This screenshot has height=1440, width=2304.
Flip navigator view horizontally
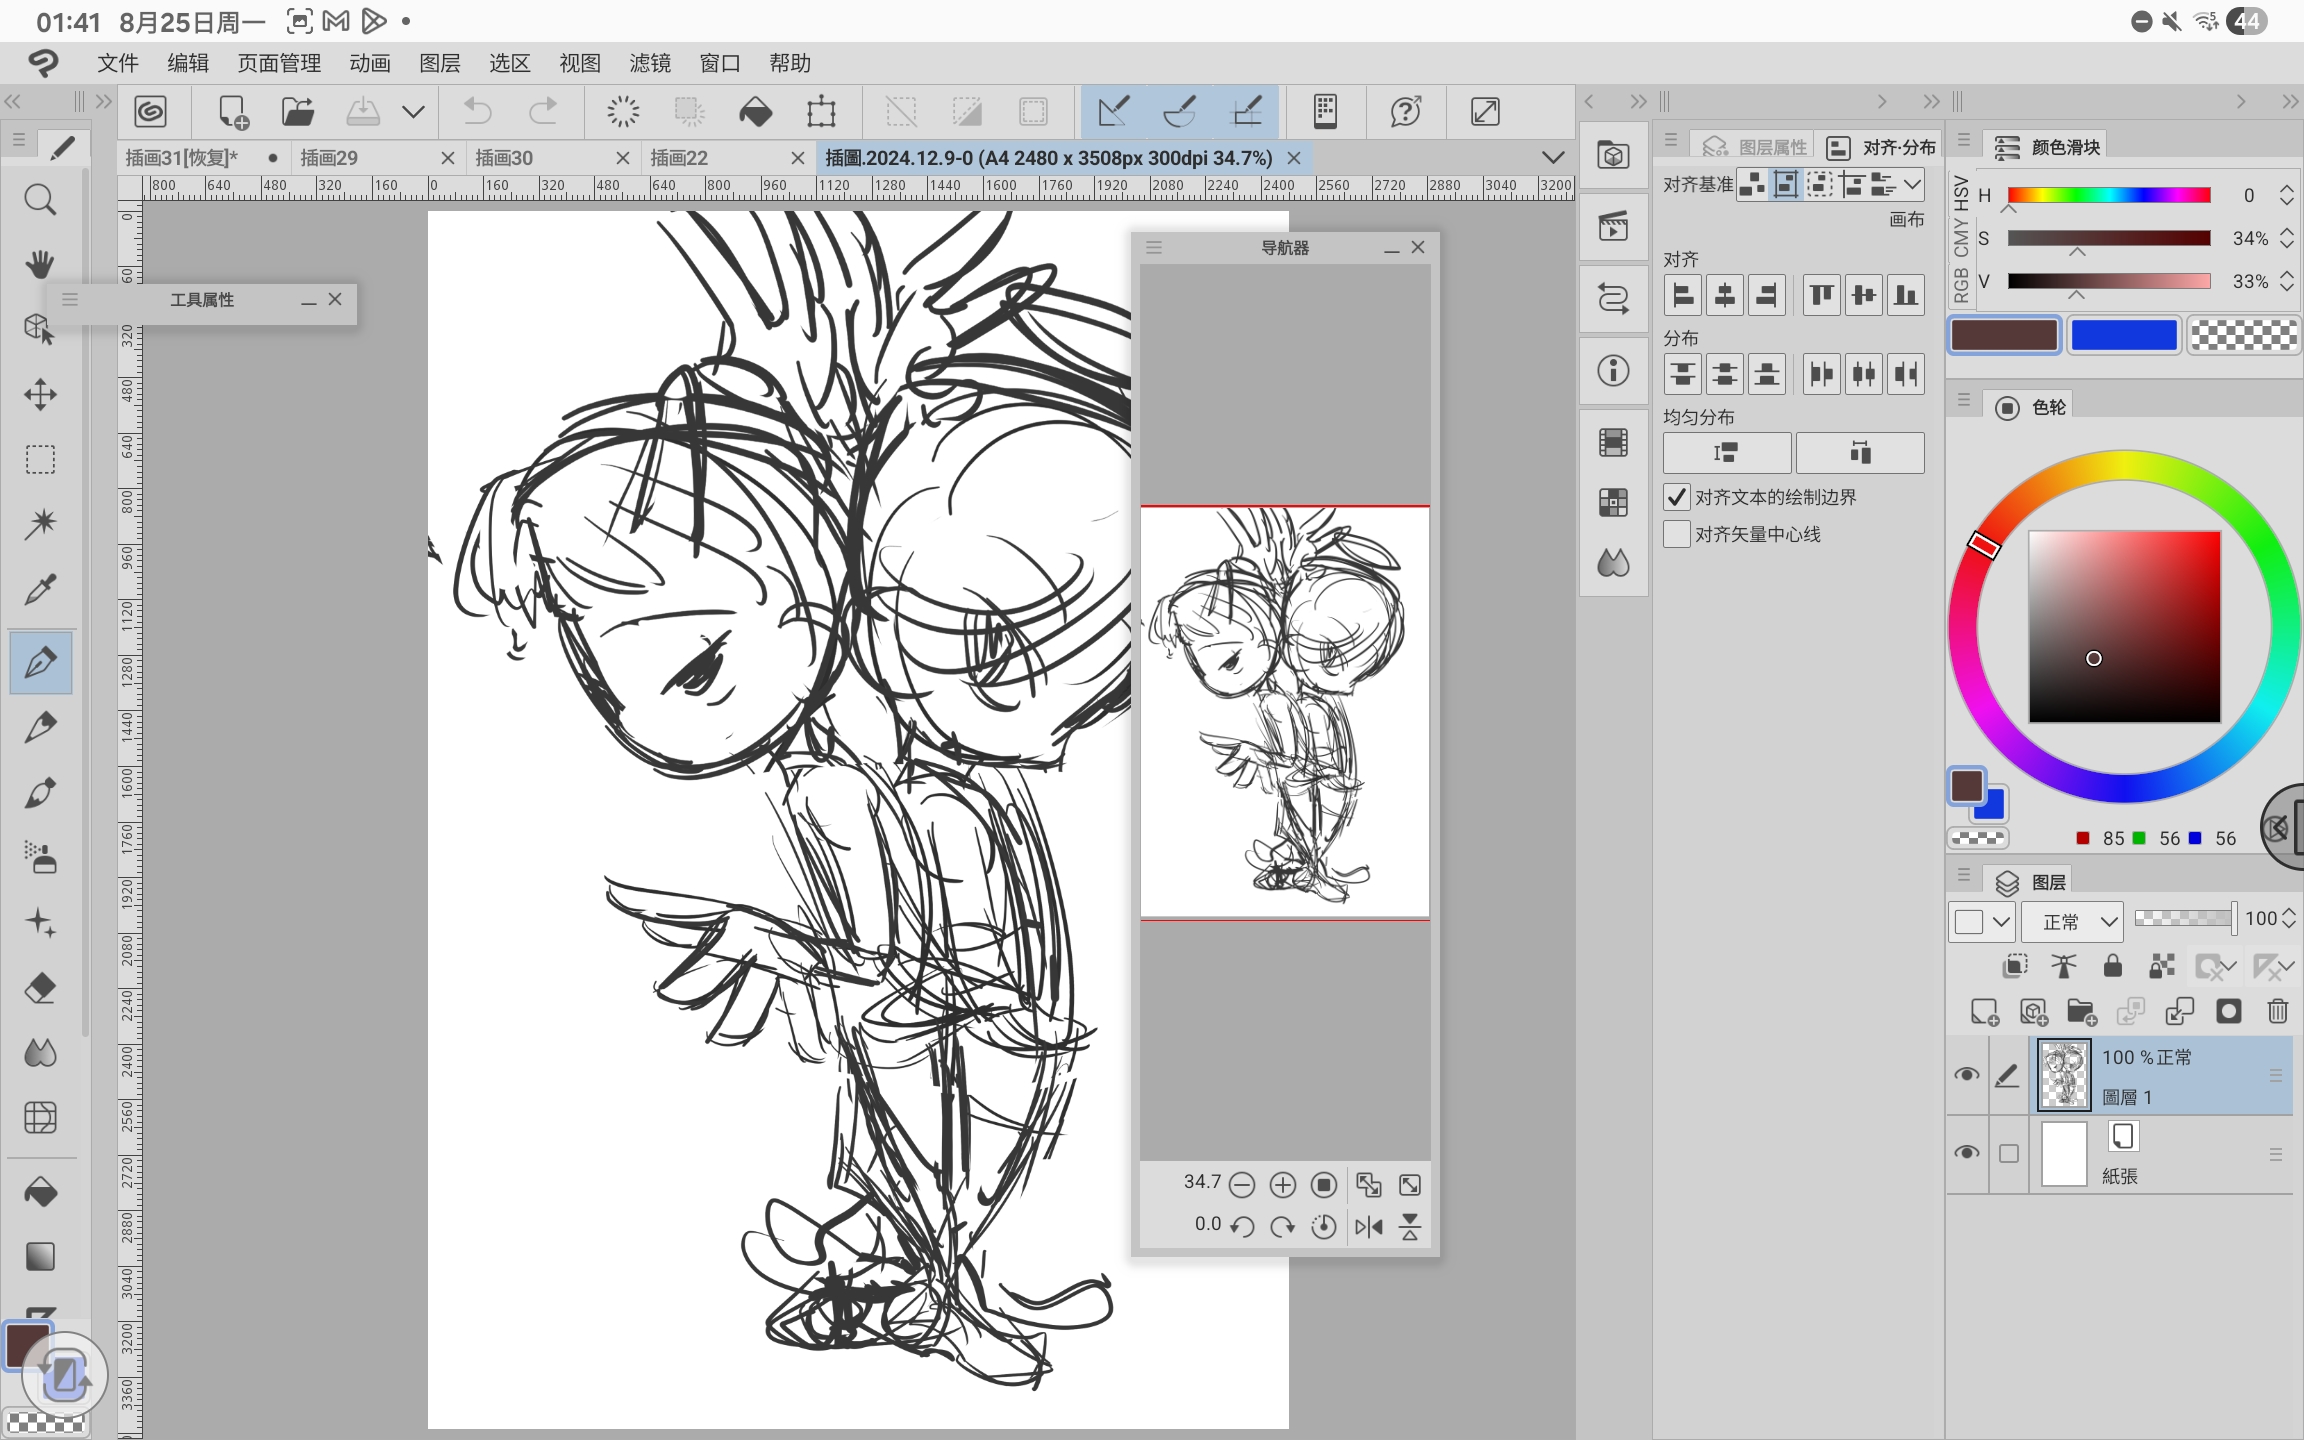[x=1368, y=1226]
